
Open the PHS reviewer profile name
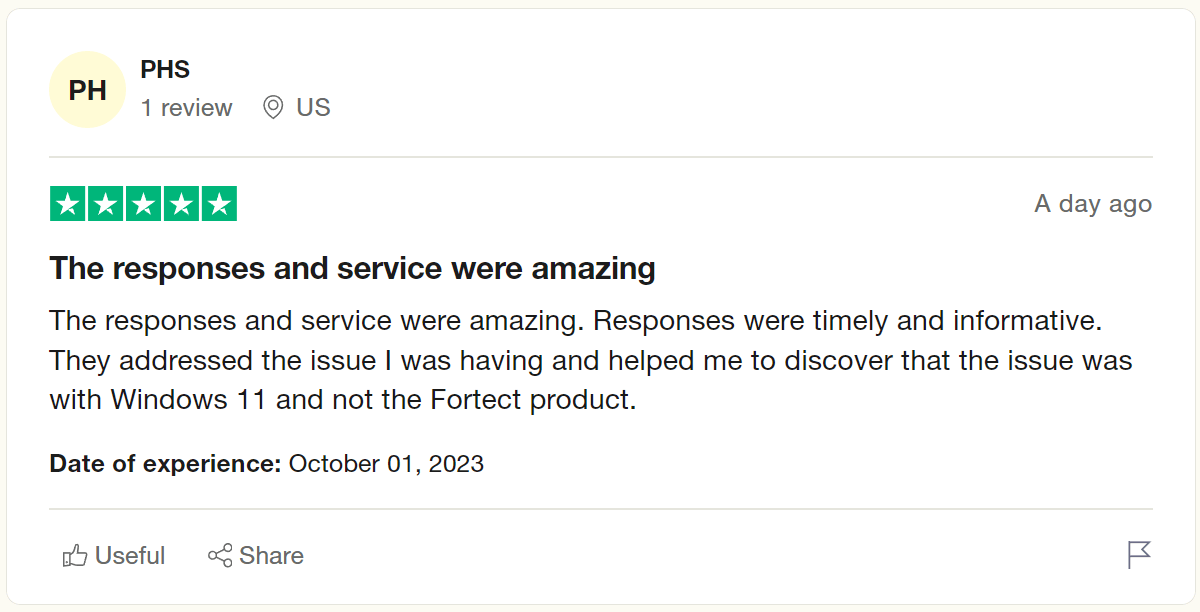click(165, 70)
